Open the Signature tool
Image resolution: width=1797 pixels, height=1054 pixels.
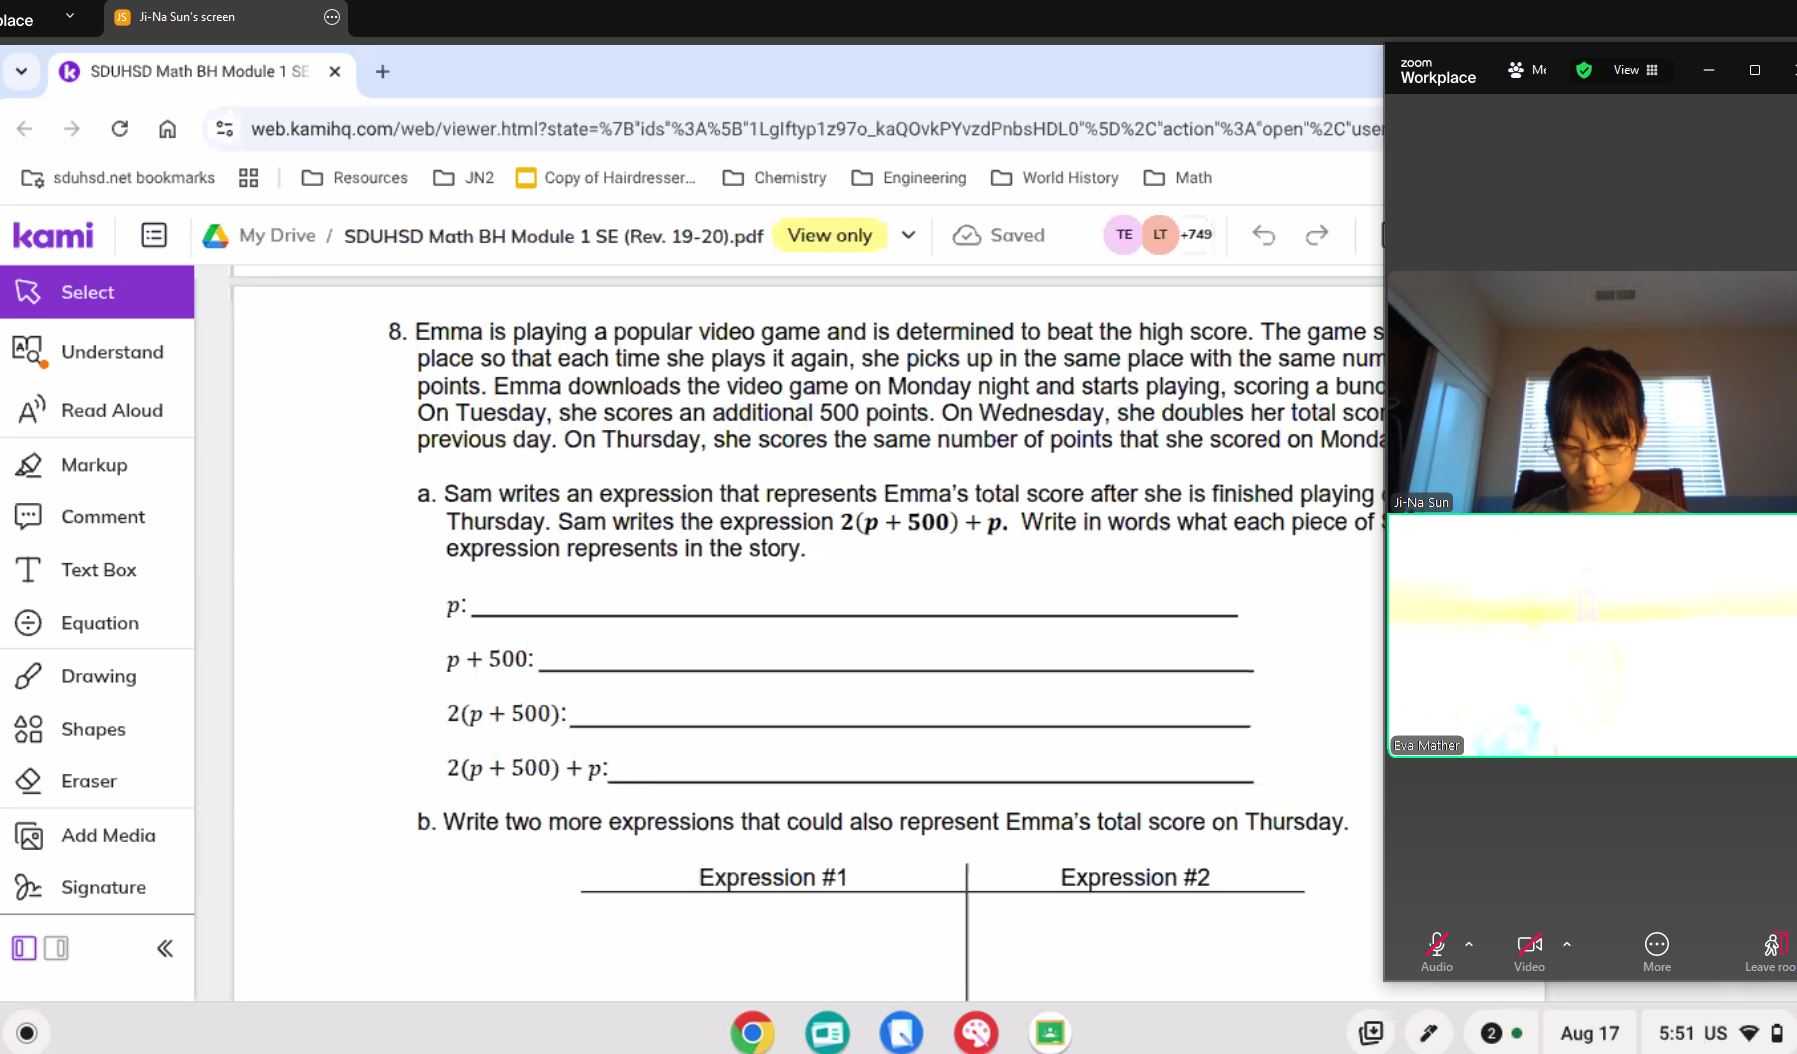pos(102,887)
